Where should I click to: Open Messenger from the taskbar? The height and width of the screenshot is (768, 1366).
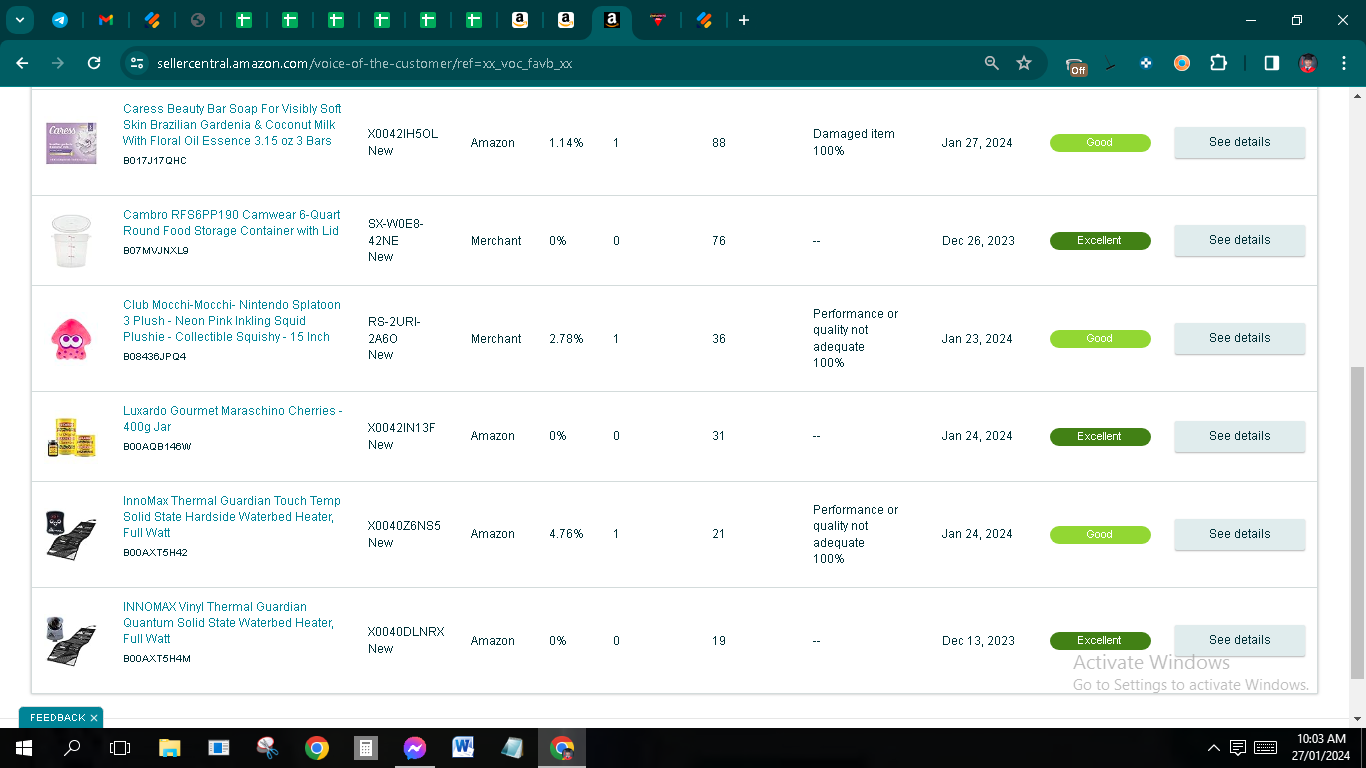click(x=415, y=747)
